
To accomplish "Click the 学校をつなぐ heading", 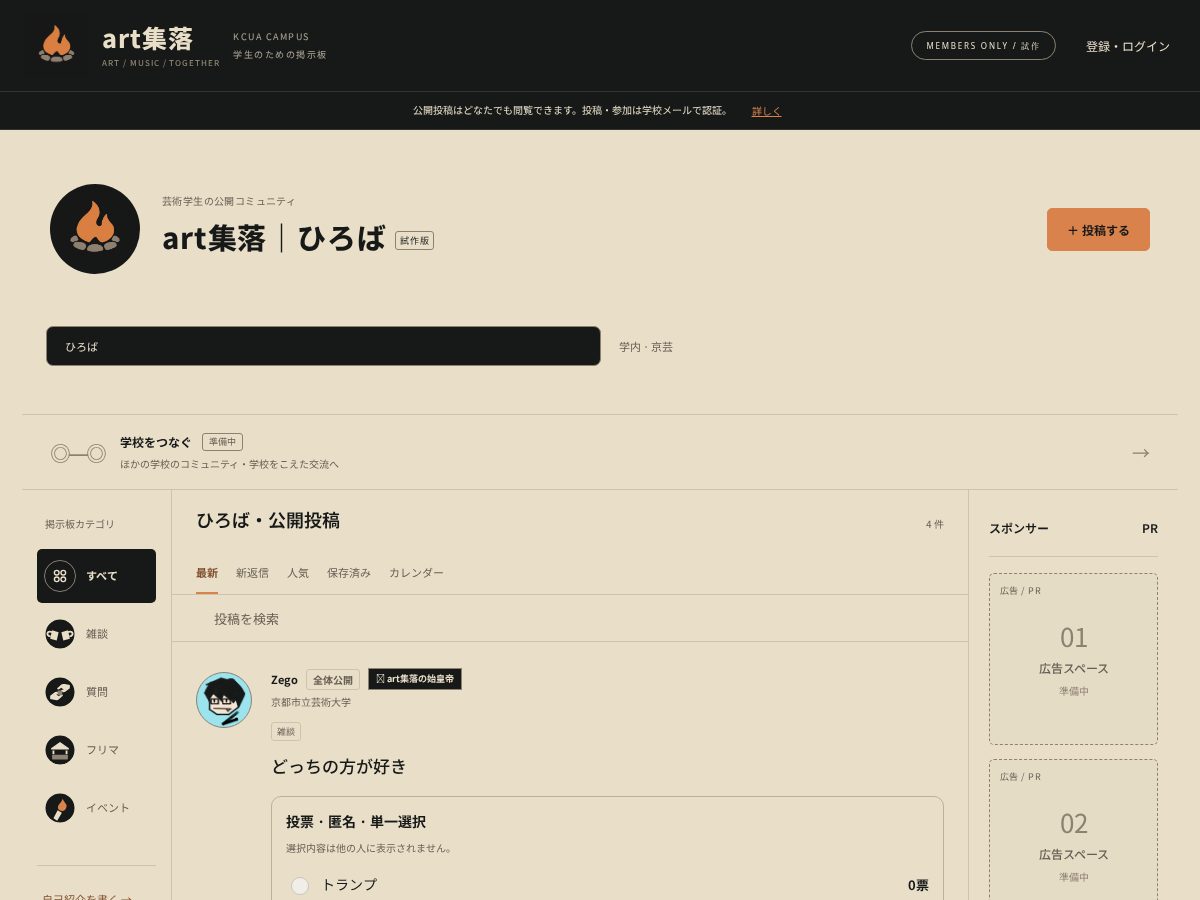I will [155, 442].
